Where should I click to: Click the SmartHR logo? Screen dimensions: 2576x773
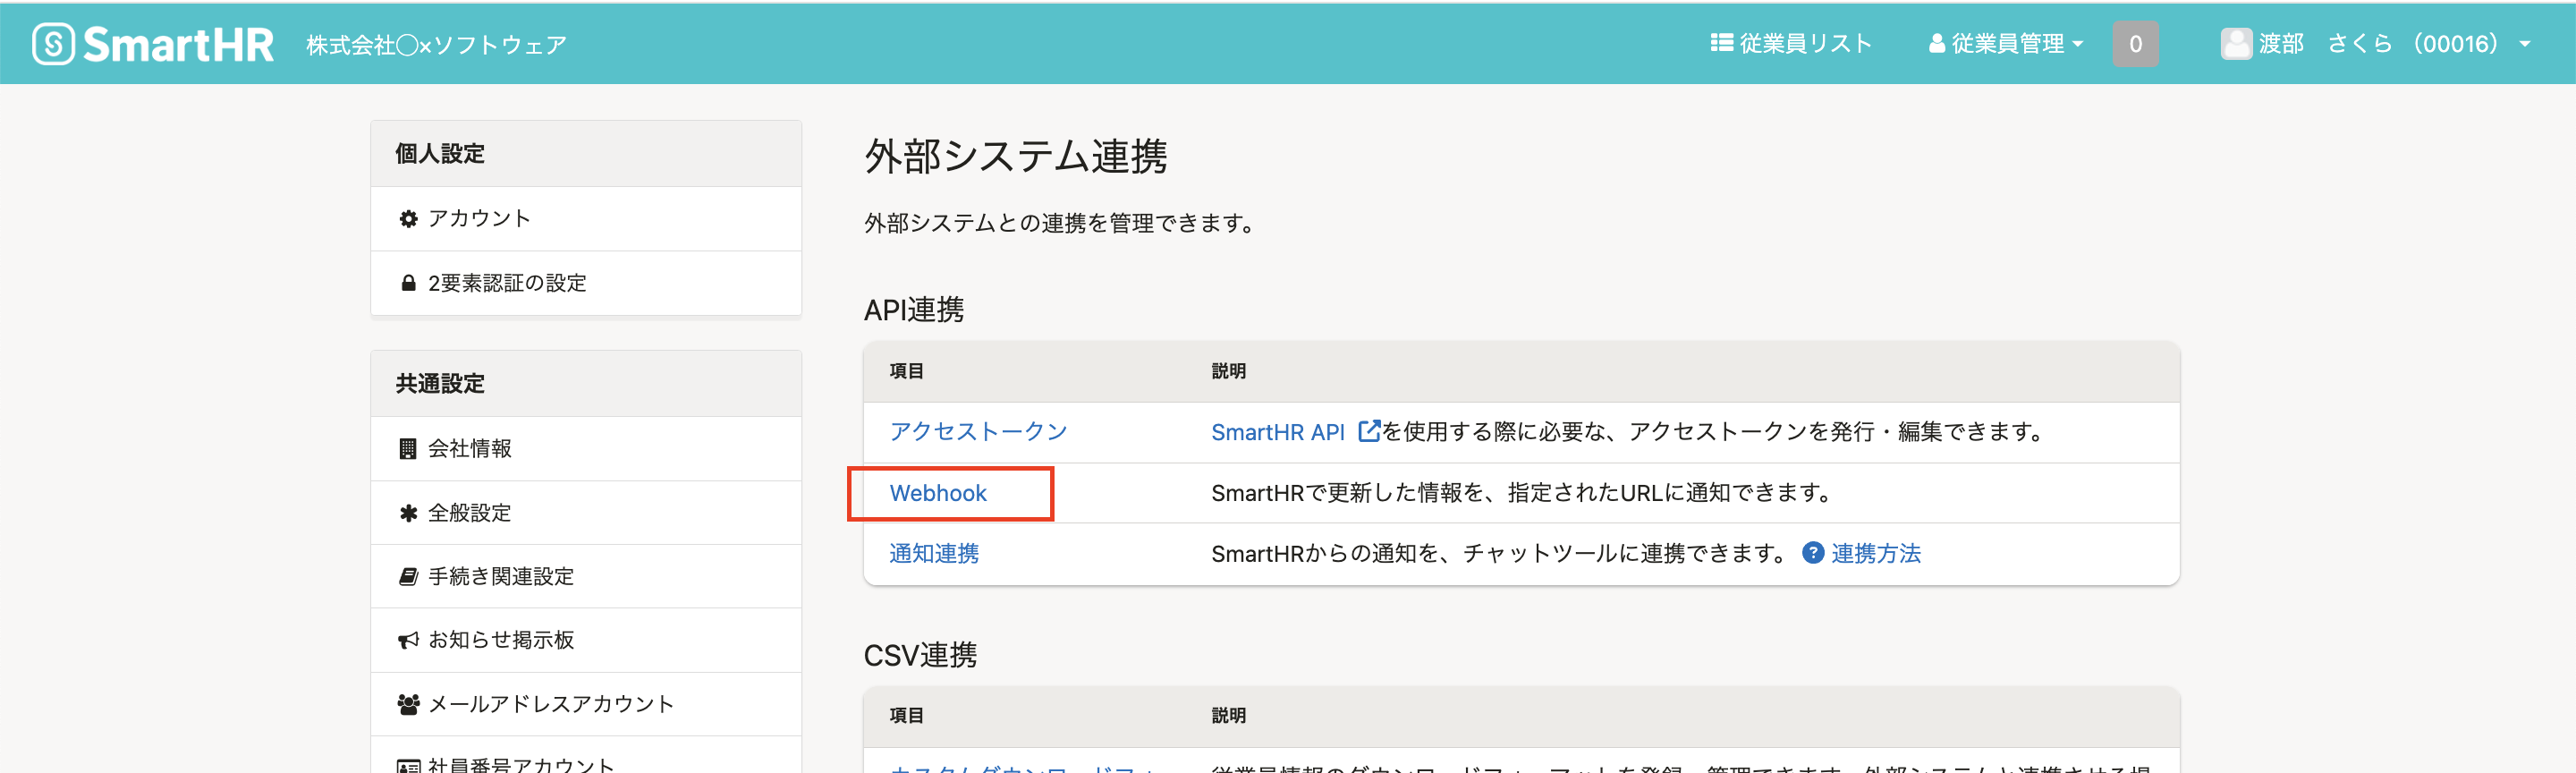click(x=152, y=44)
